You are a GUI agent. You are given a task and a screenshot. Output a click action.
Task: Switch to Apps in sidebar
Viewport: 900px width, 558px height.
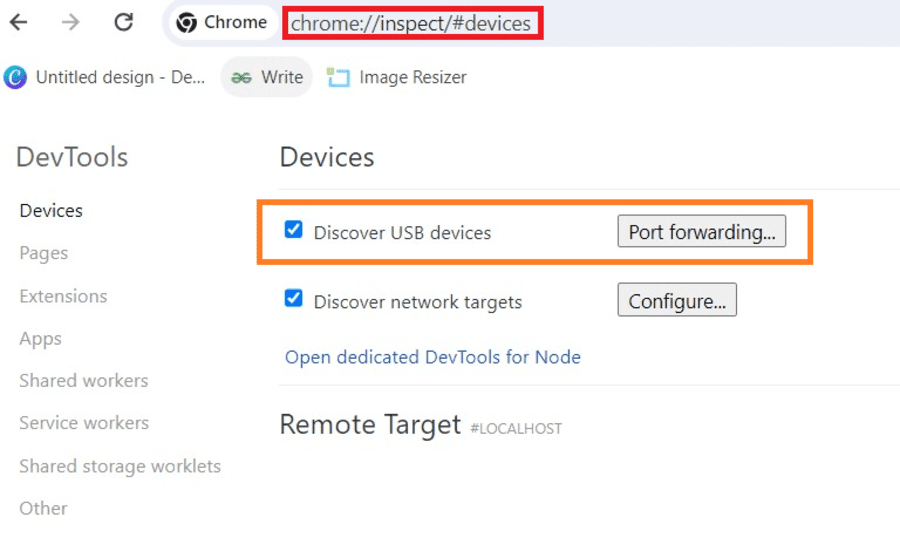coord(41,339)
